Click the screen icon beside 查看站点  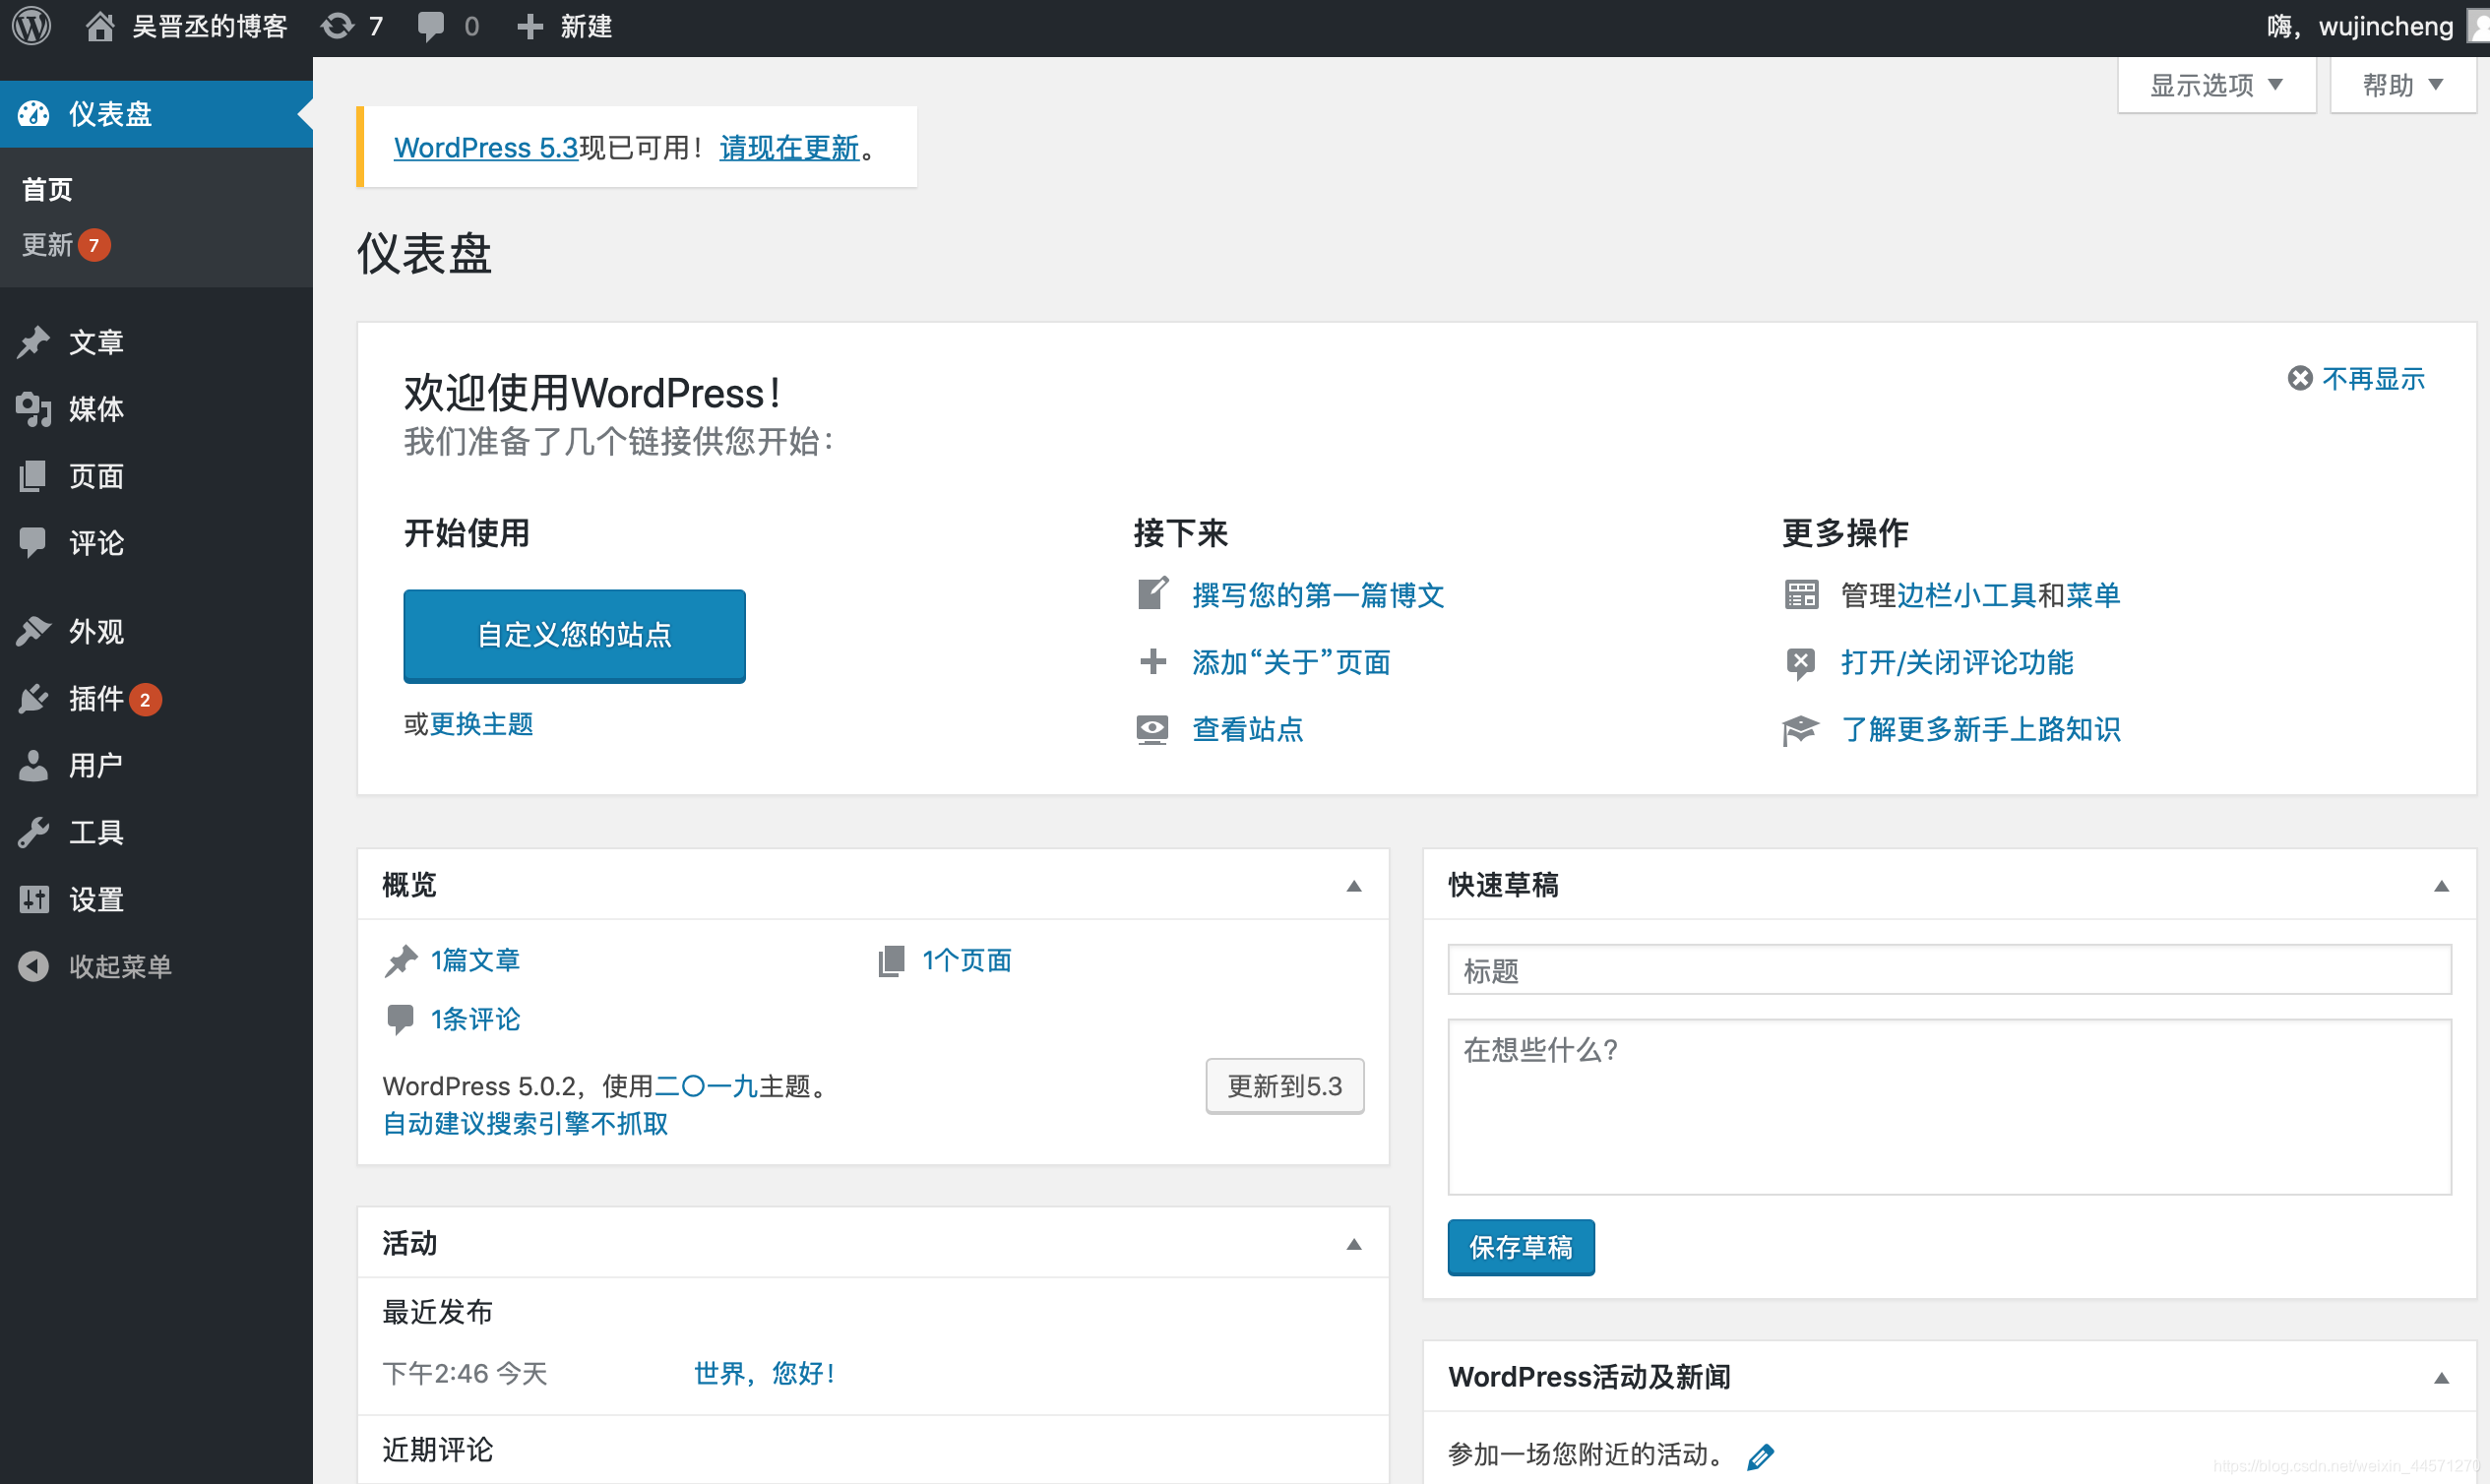click(1152, 729)
